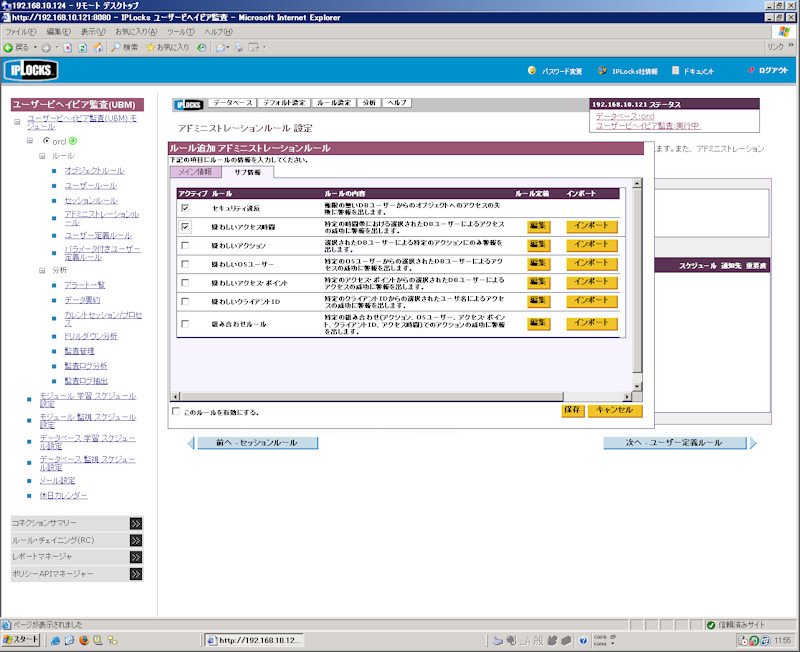Screen dimensions: 800x652
Task: Click the IPLocks logo in blue header
Action: click(x=31, y=70)
